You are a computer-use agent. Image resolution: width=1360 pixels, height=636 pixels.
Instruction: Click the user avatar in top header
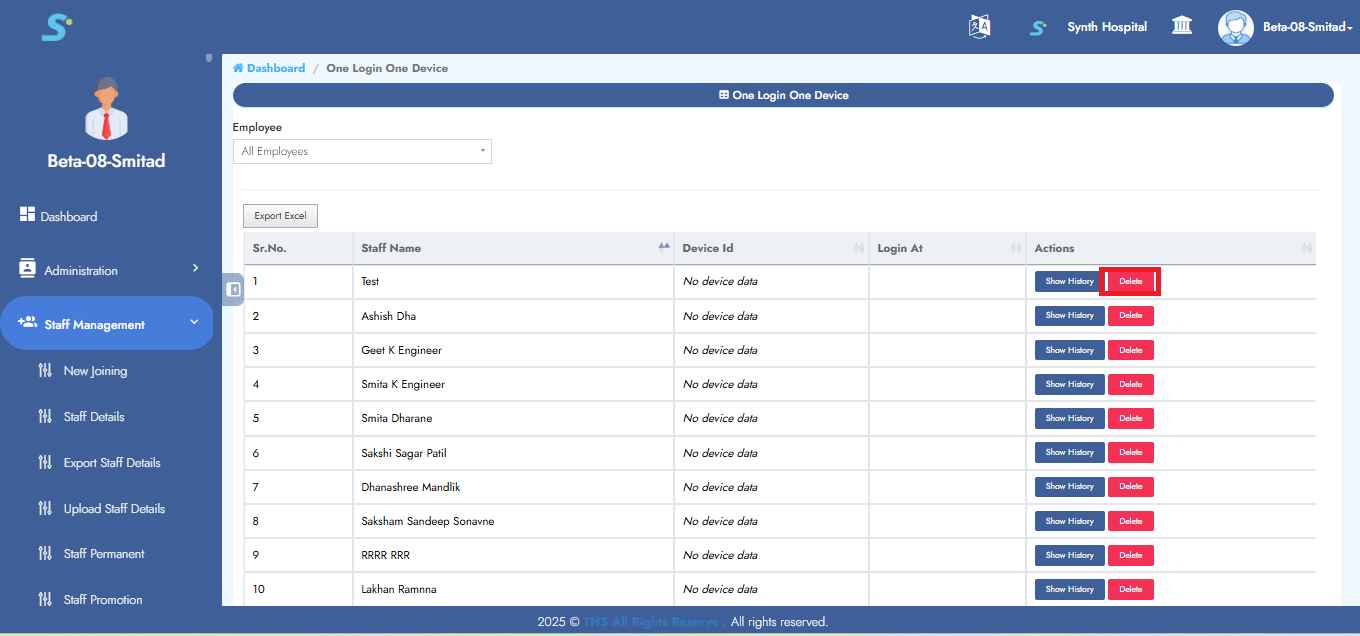pyautogui.click(x=1235, y=27)
